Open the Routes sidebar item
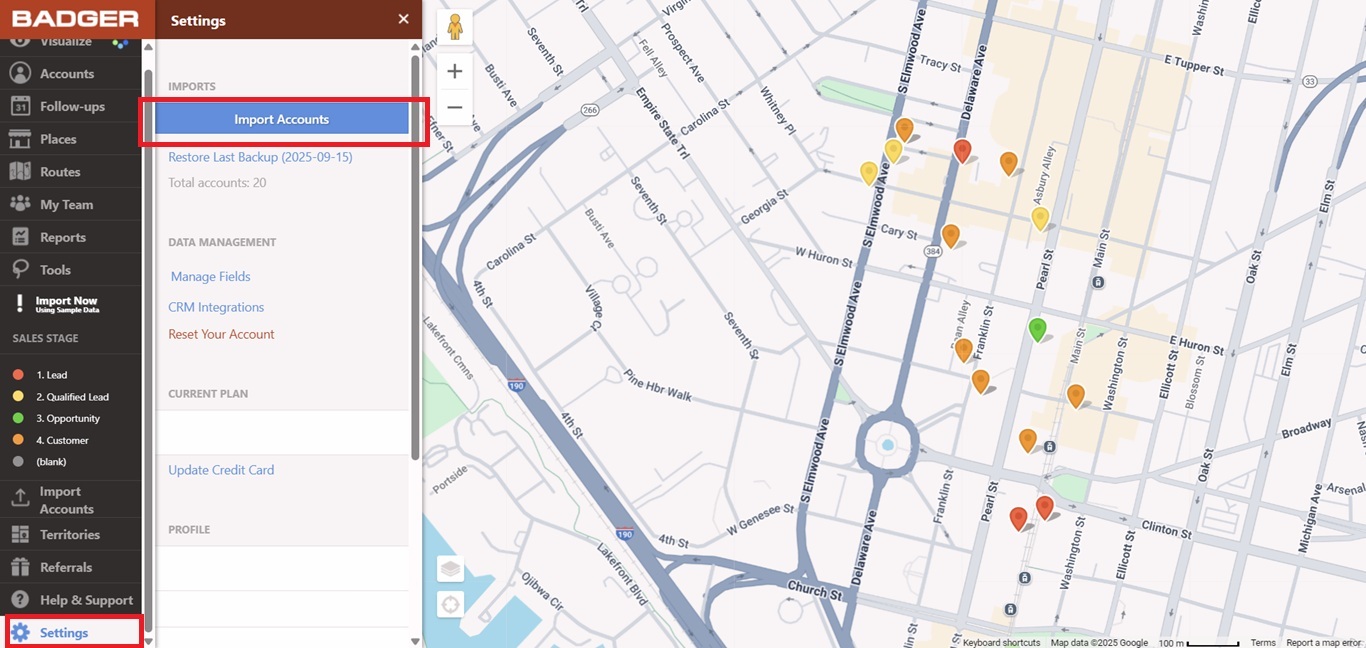The image size is (1366, 648). click(x=60, y=172)
